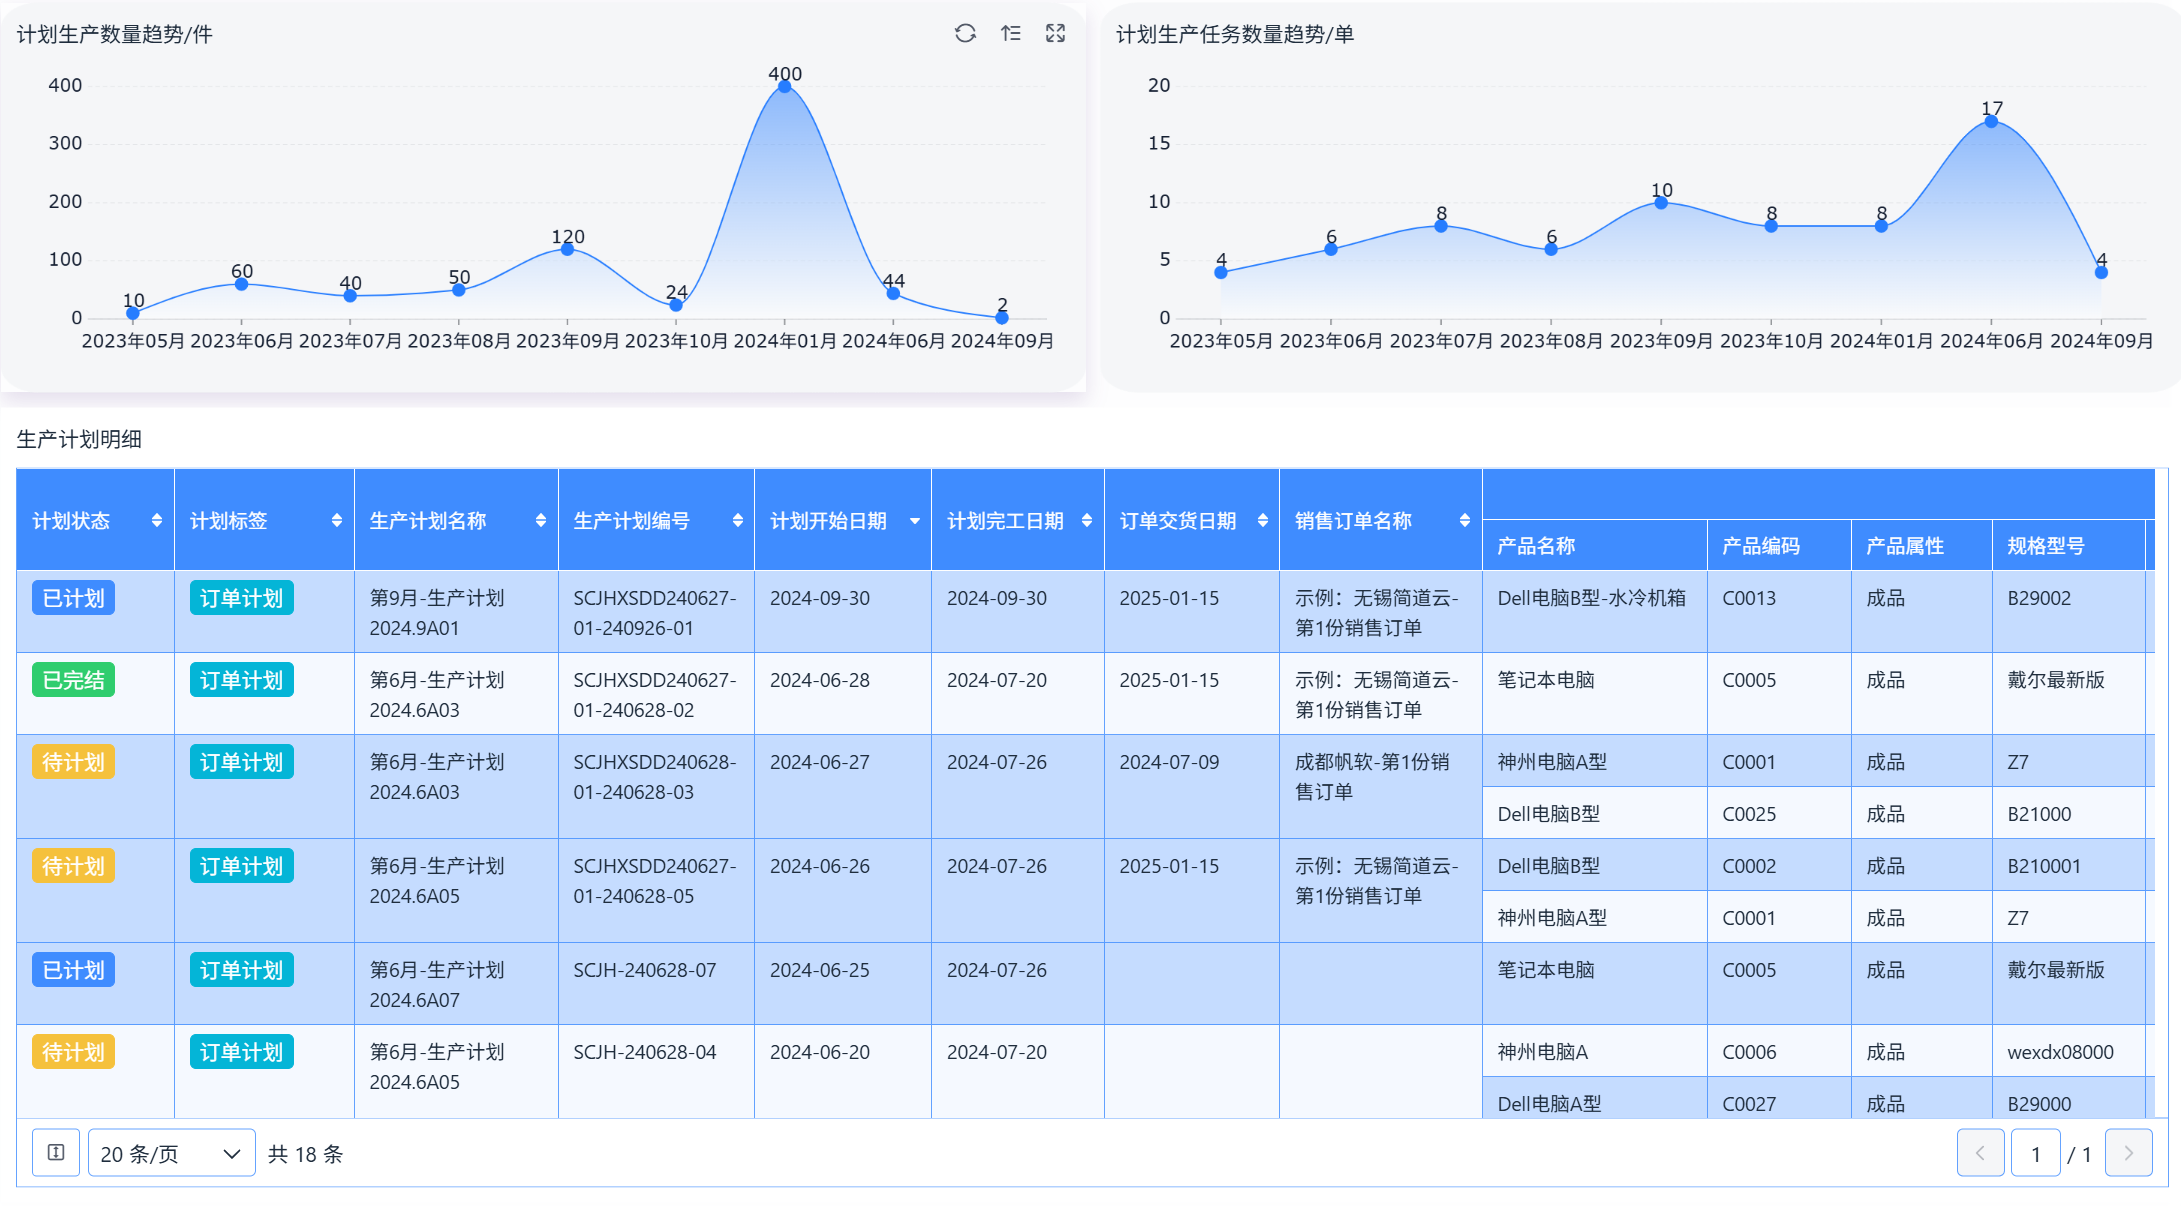Image resolution: width=2181 pixels, height=1206 pixels.
Task: Click the 待计划 status badge
Action: tap(72, 761)
